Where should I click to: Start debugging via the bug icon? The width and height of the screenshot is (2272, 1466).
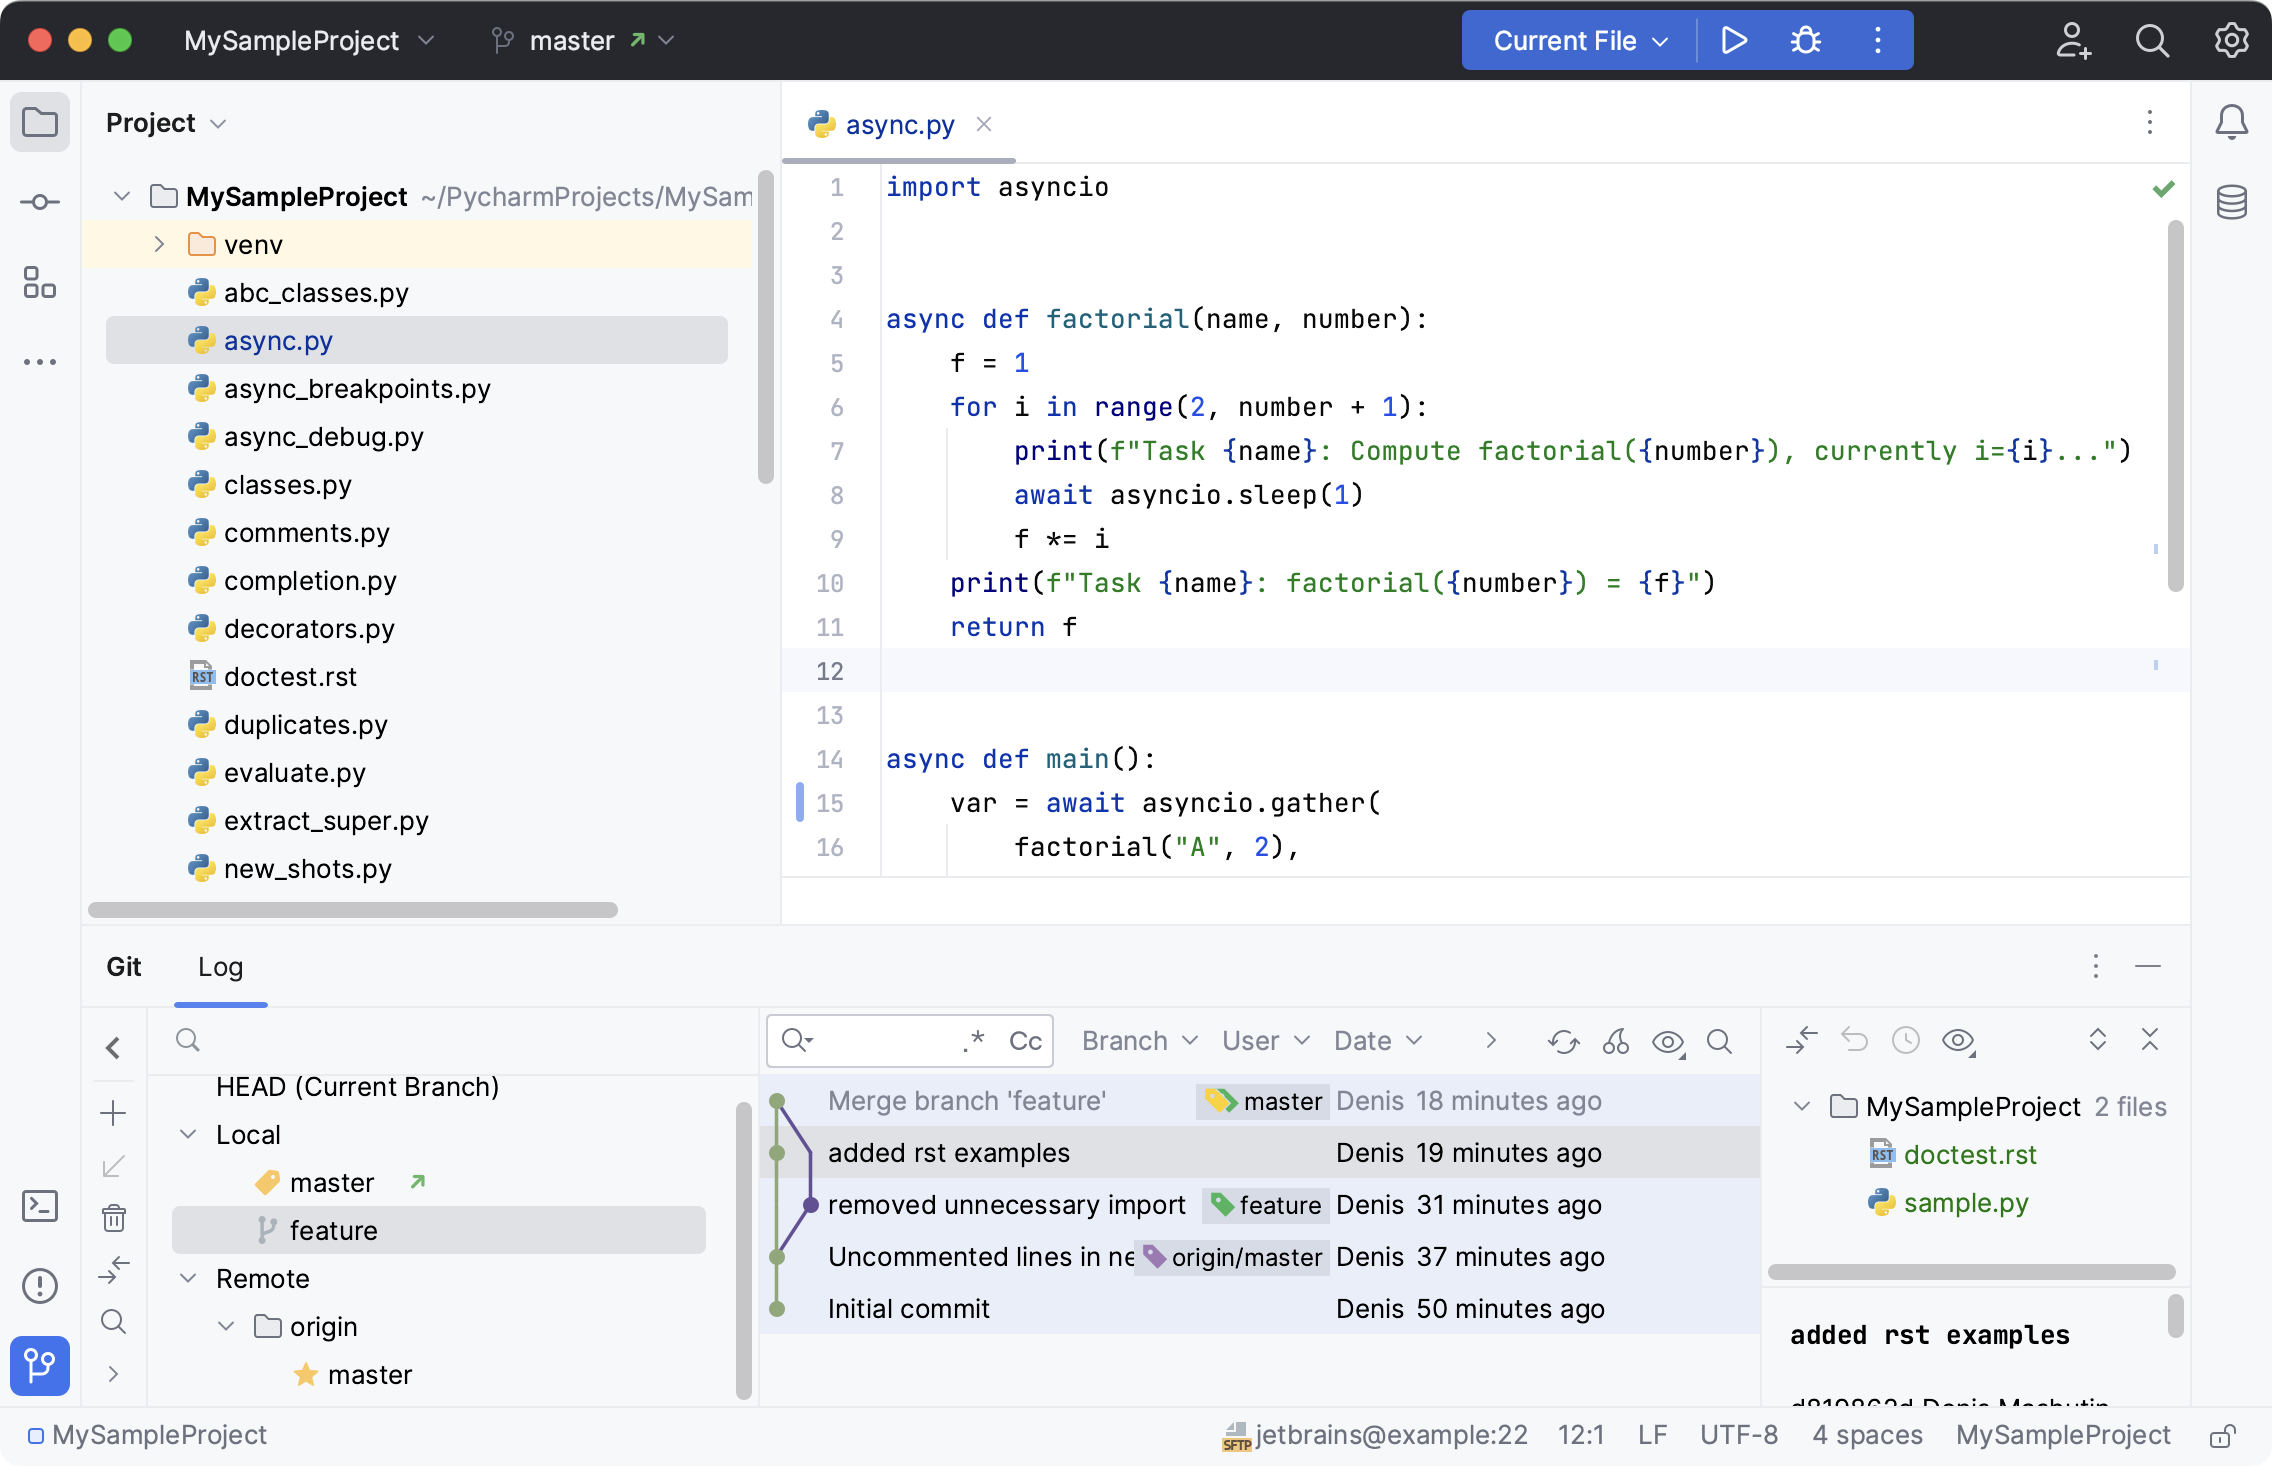[x=1807, y=40]
